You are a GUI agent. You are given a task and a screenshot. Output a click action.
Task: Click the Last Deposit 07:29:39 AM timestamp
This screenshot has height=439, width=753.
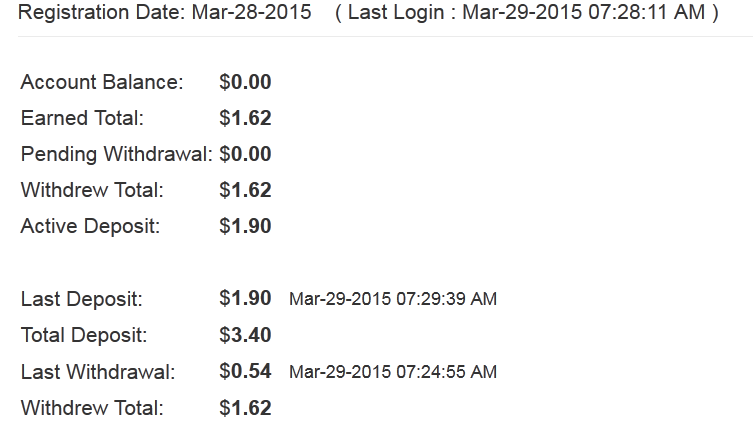[x=393, y=299]
